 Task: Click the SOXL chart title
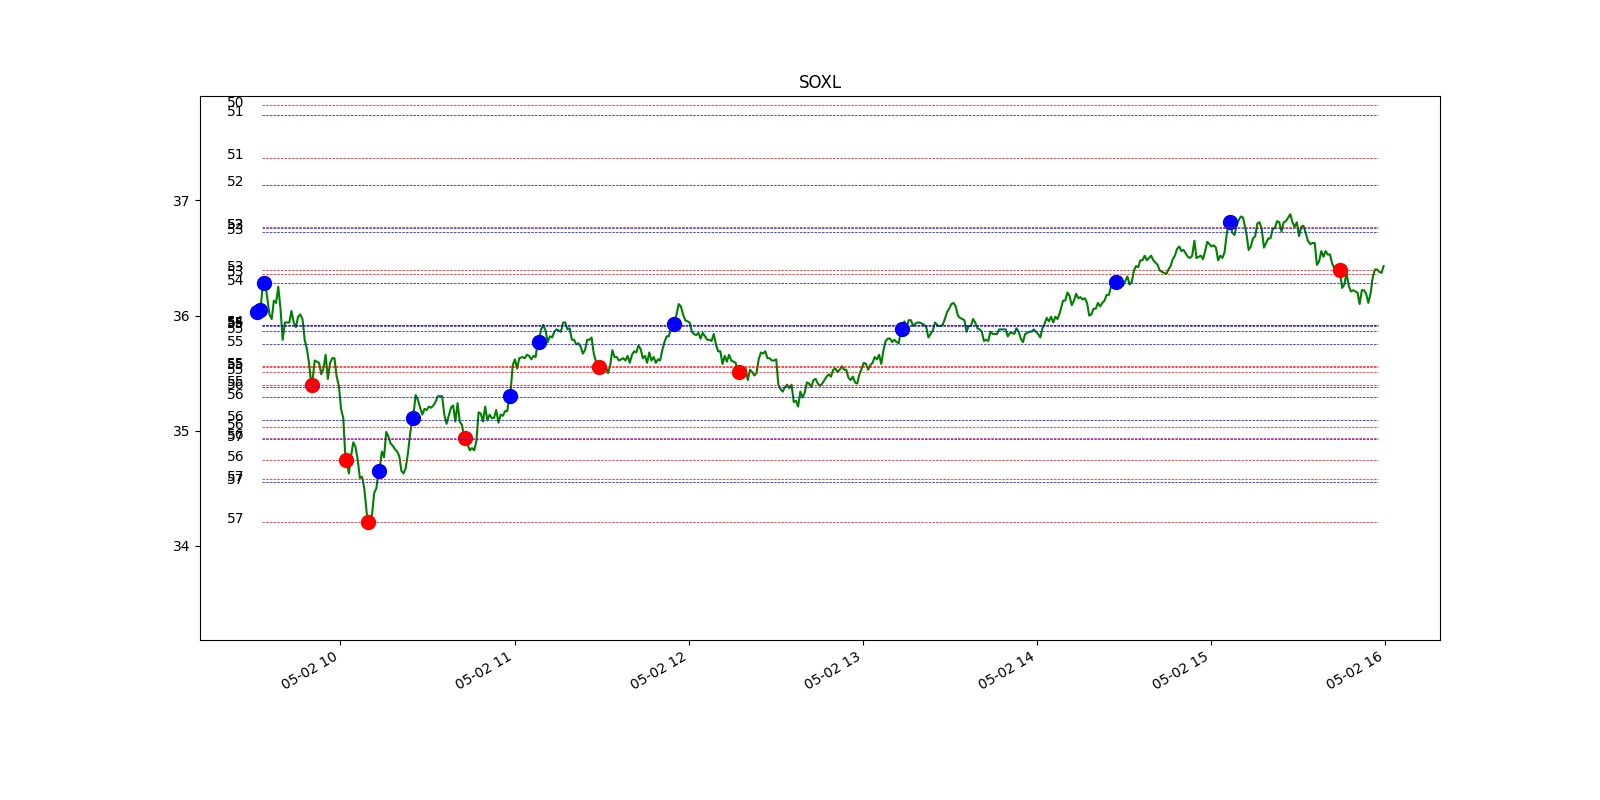[819, 82]
